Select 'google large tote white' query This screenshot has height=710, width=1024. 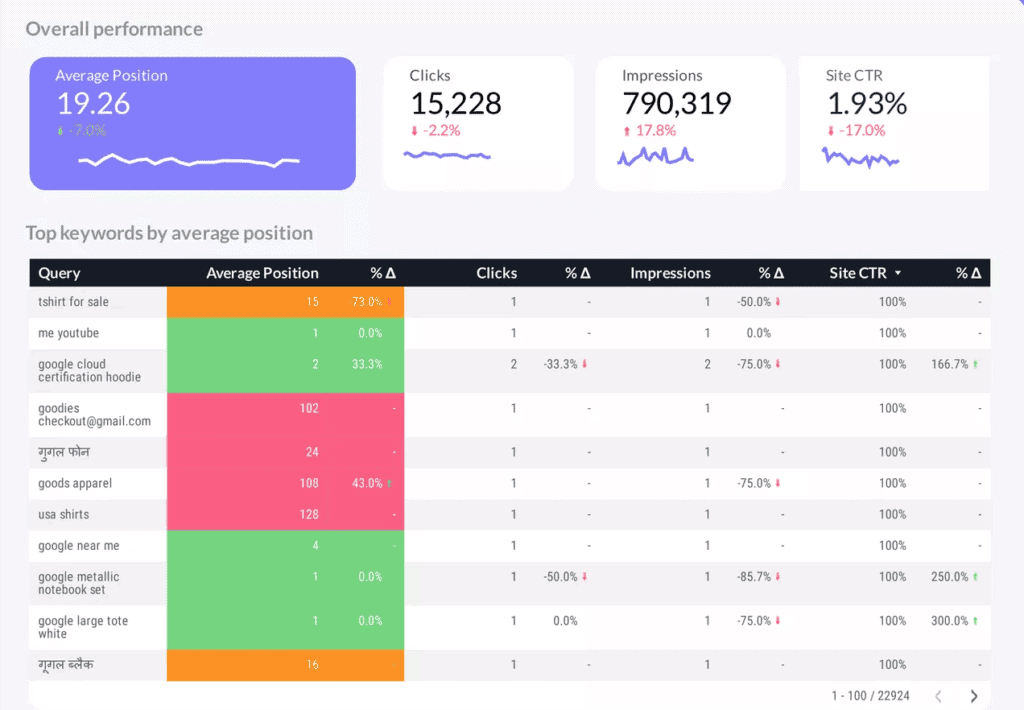click(83, 627)
